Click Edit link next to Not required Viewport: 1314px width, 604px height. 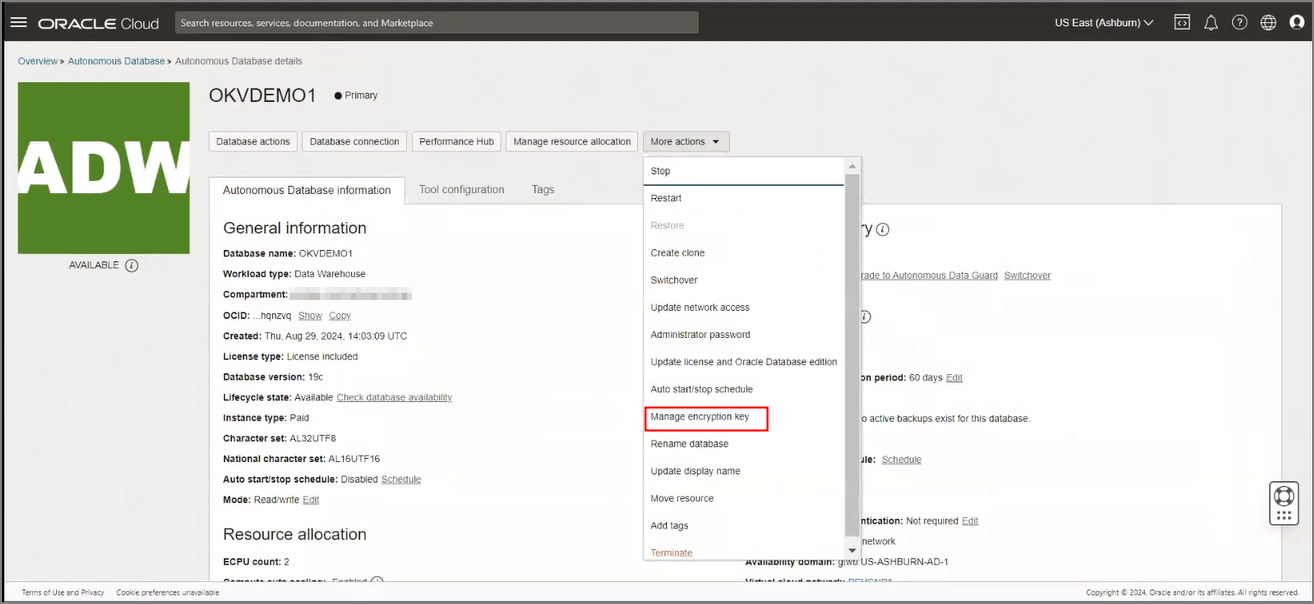click(x=970, y=521)
